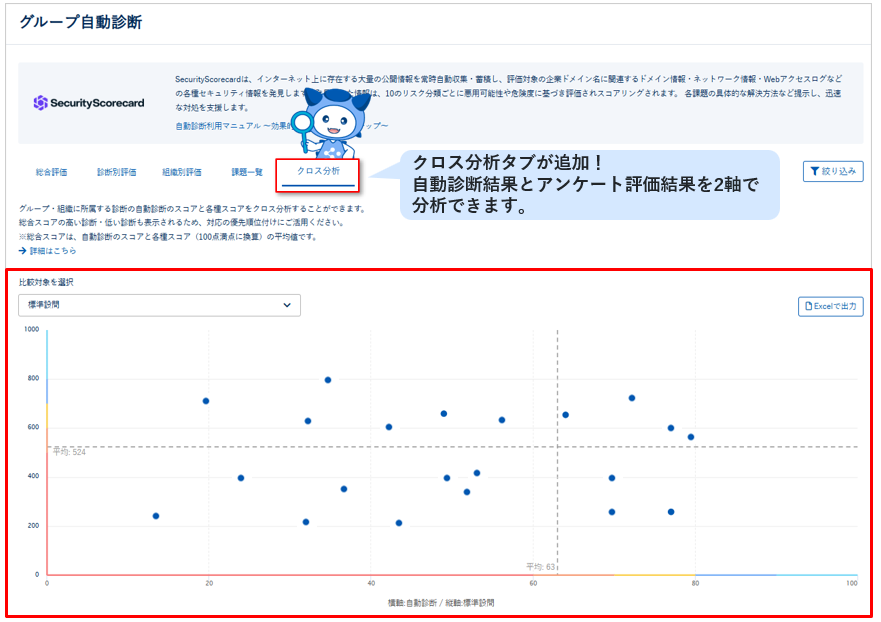Open the 自動診断利用マニュアル link
Viewport: 881px width, 622px height.
click(215, 123)
